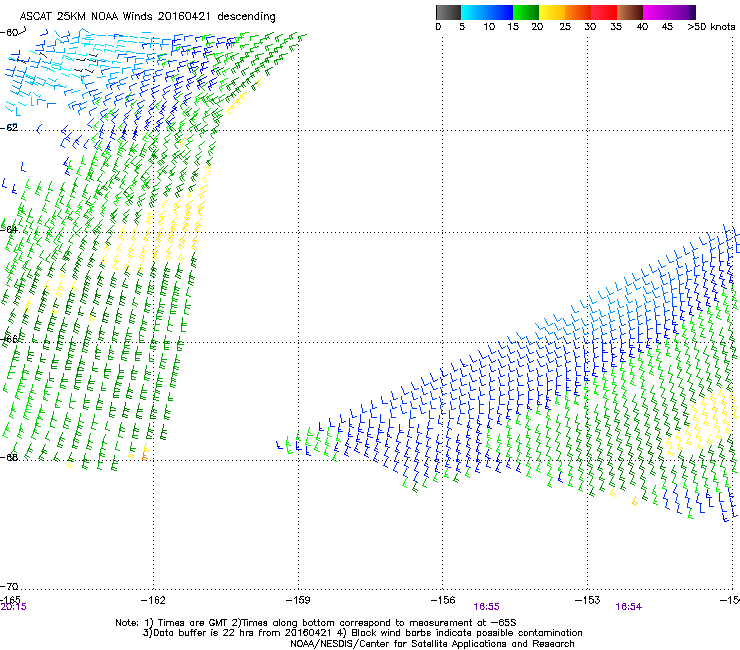Click the 18:54 pass time label

coord(629,607)
